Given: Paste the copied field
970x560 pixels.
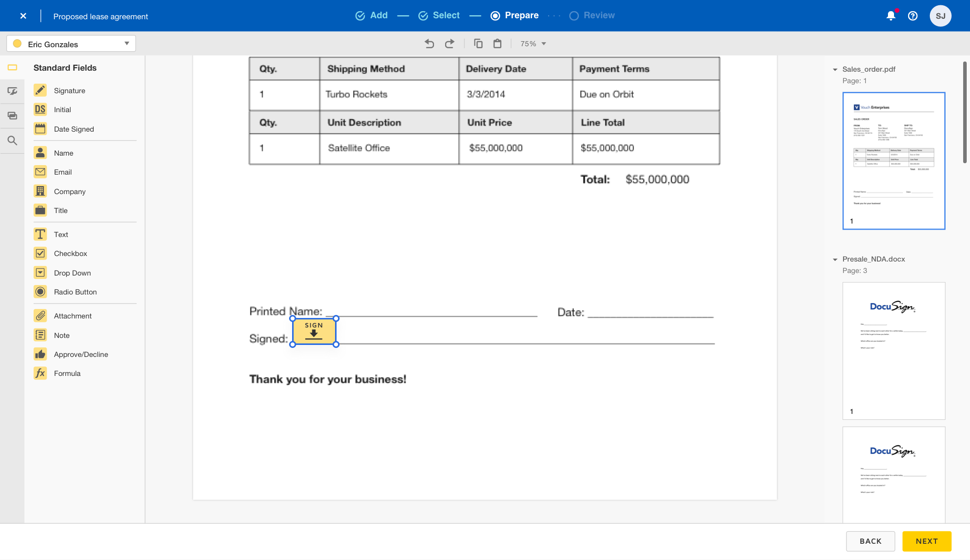Looking at the screenshot, I should tap(497, 43).
